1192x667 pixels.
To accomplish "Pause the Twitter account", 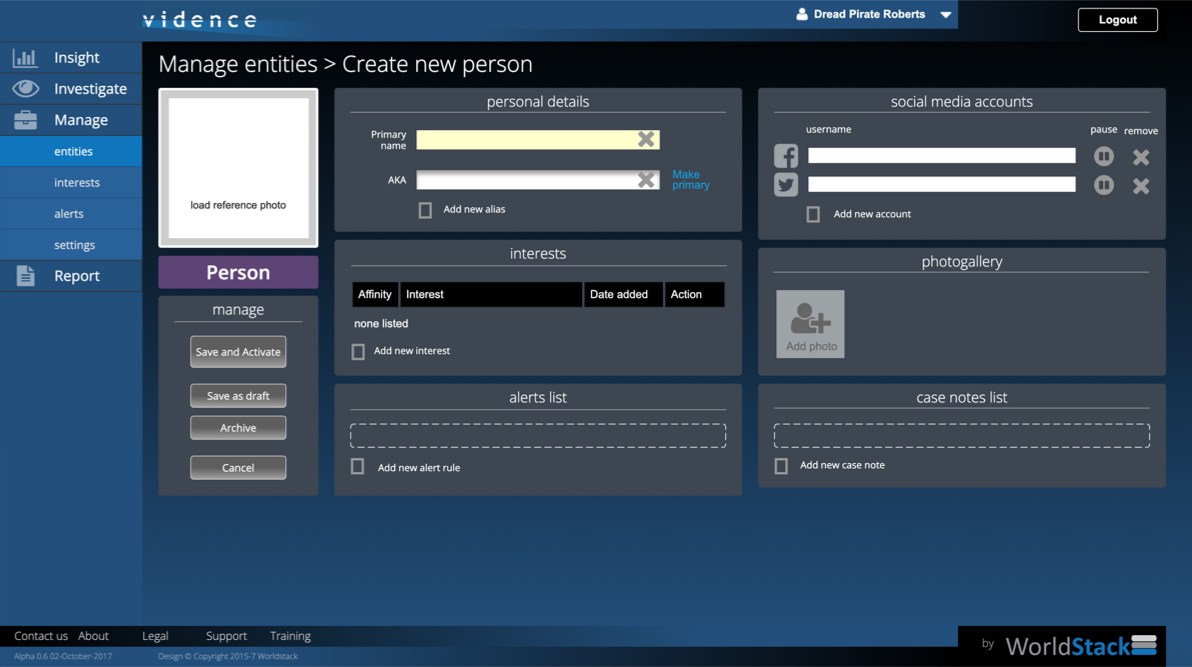I will 1103,185.
